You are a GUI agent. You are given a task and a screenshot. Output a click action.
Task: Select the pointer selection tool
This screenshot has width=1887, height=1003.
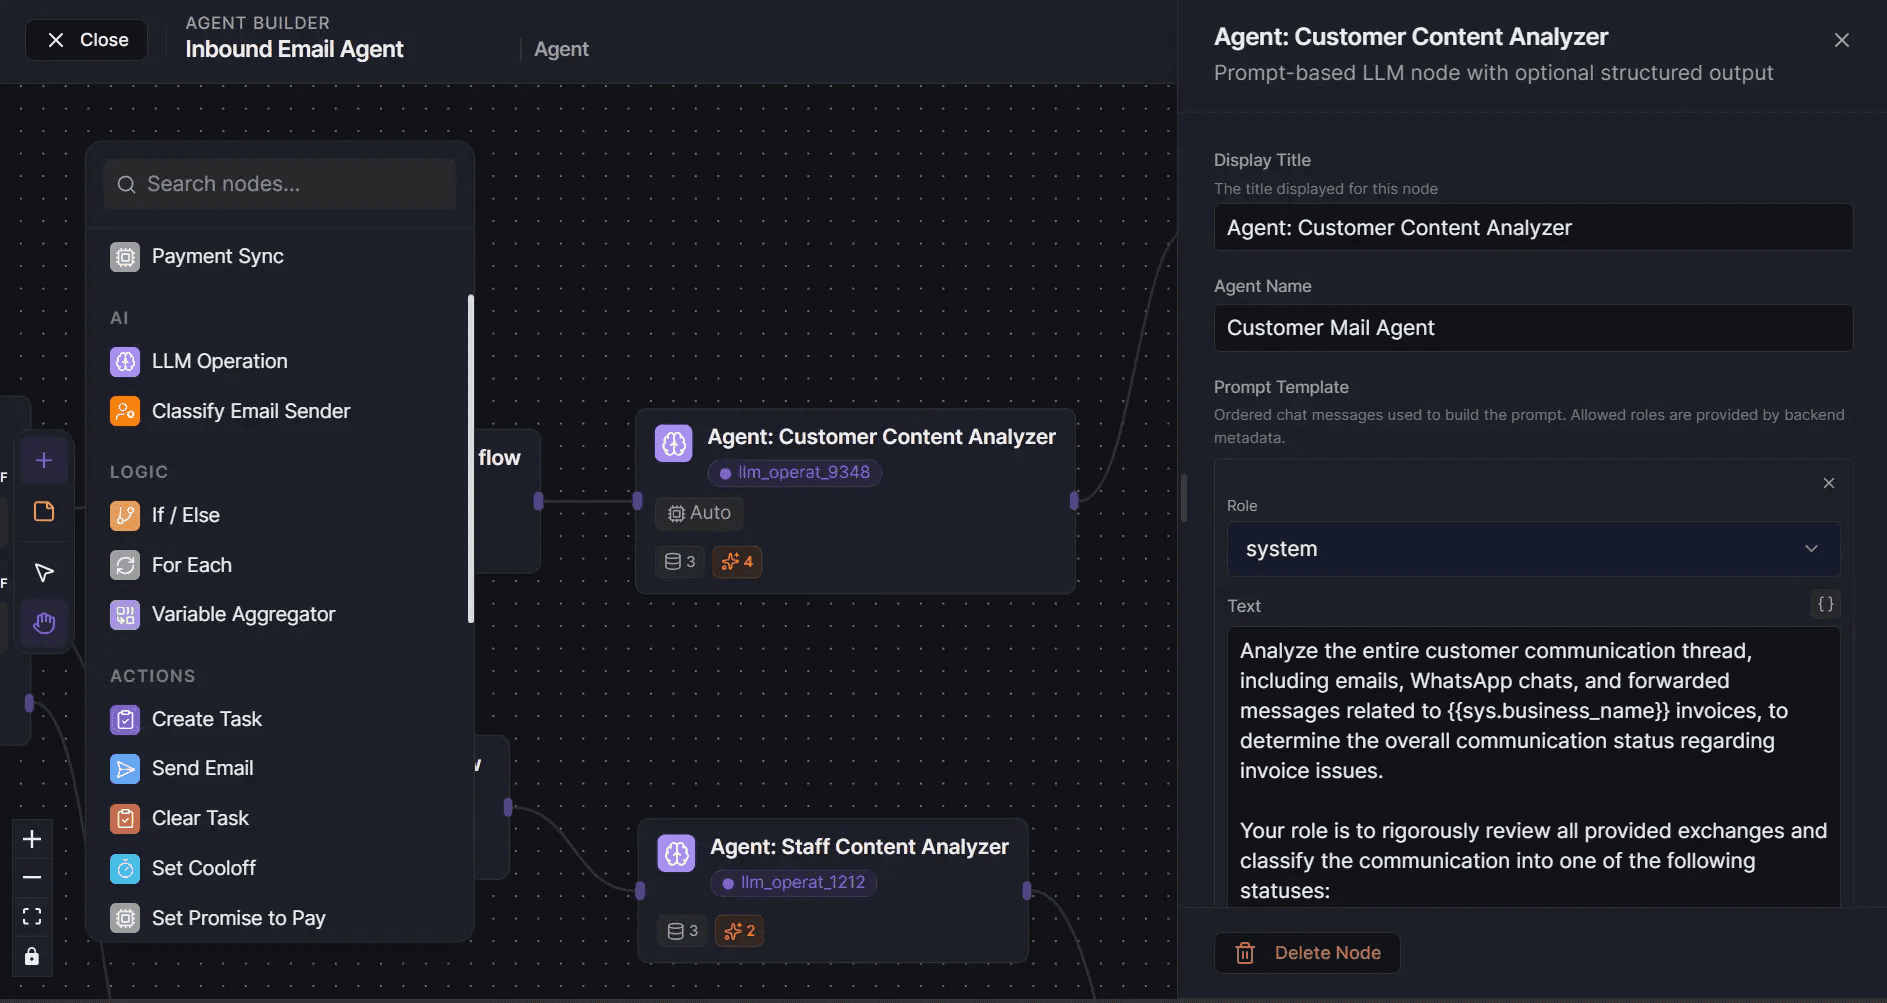point(44,573)
